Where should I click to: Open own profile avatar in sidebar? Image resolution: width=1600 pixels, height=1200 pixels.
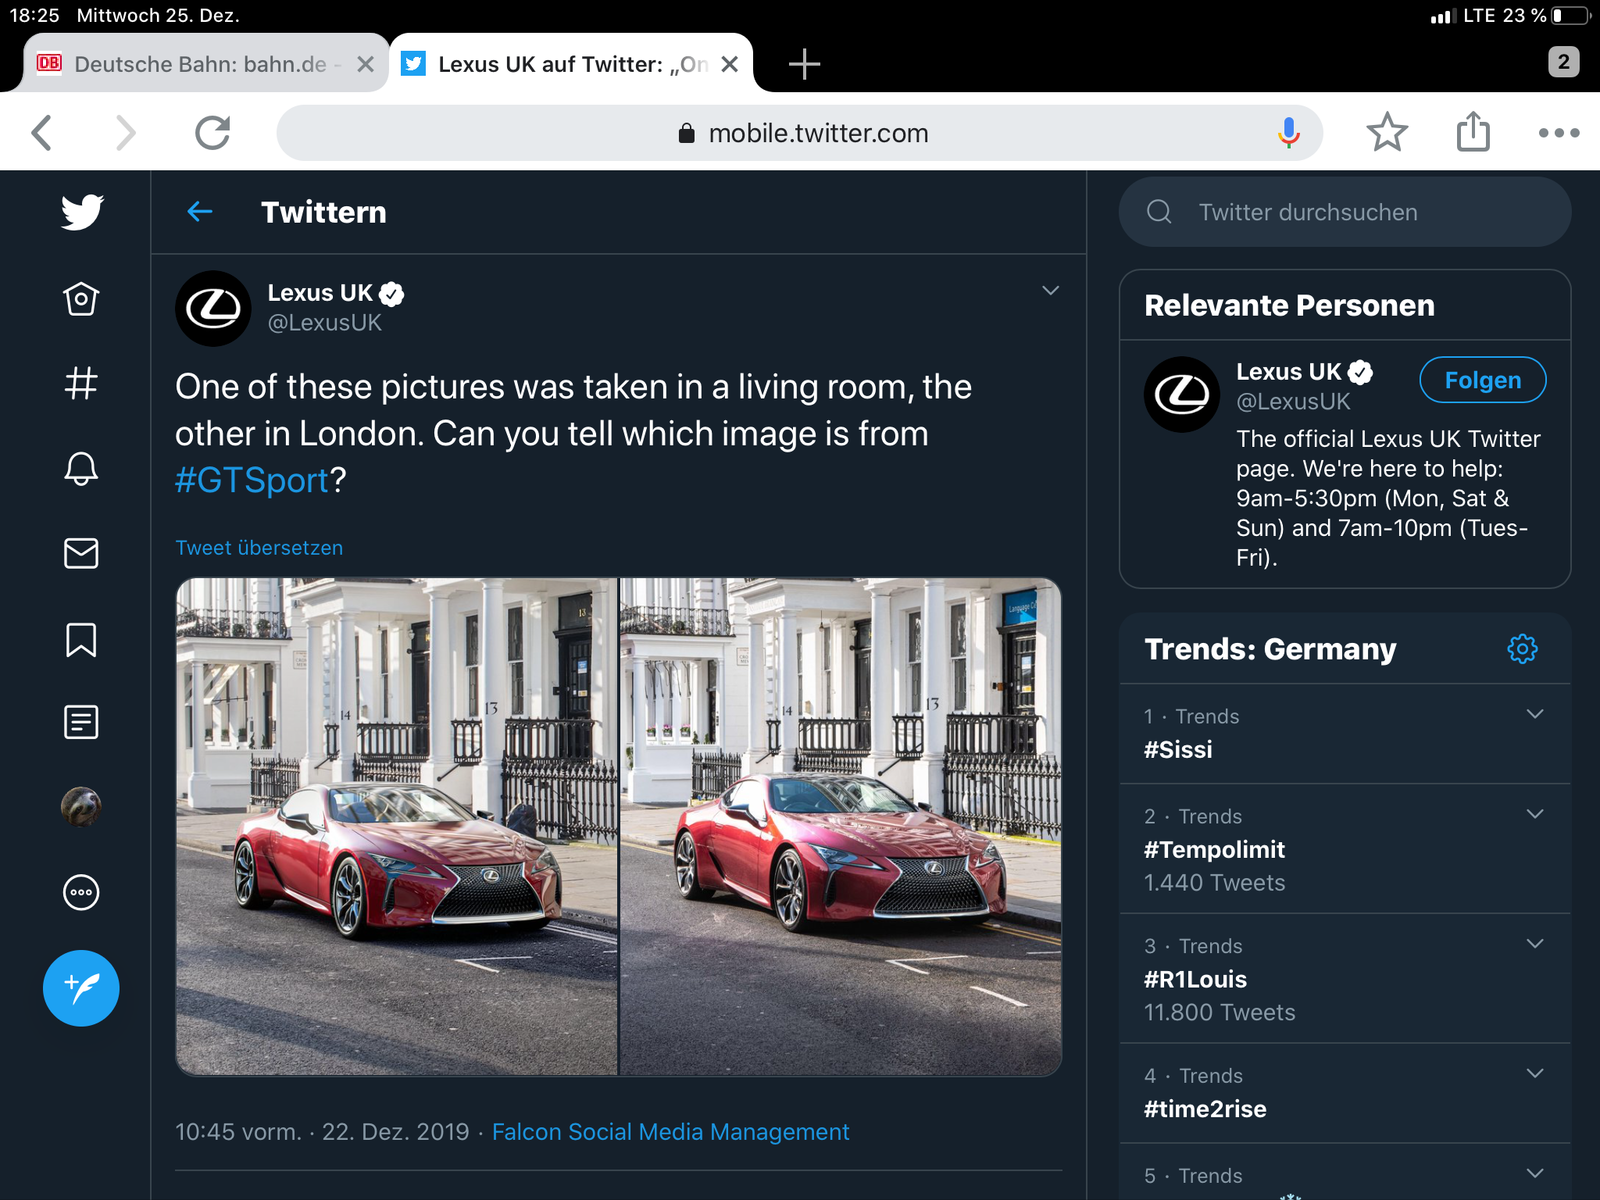pos(81,806)
